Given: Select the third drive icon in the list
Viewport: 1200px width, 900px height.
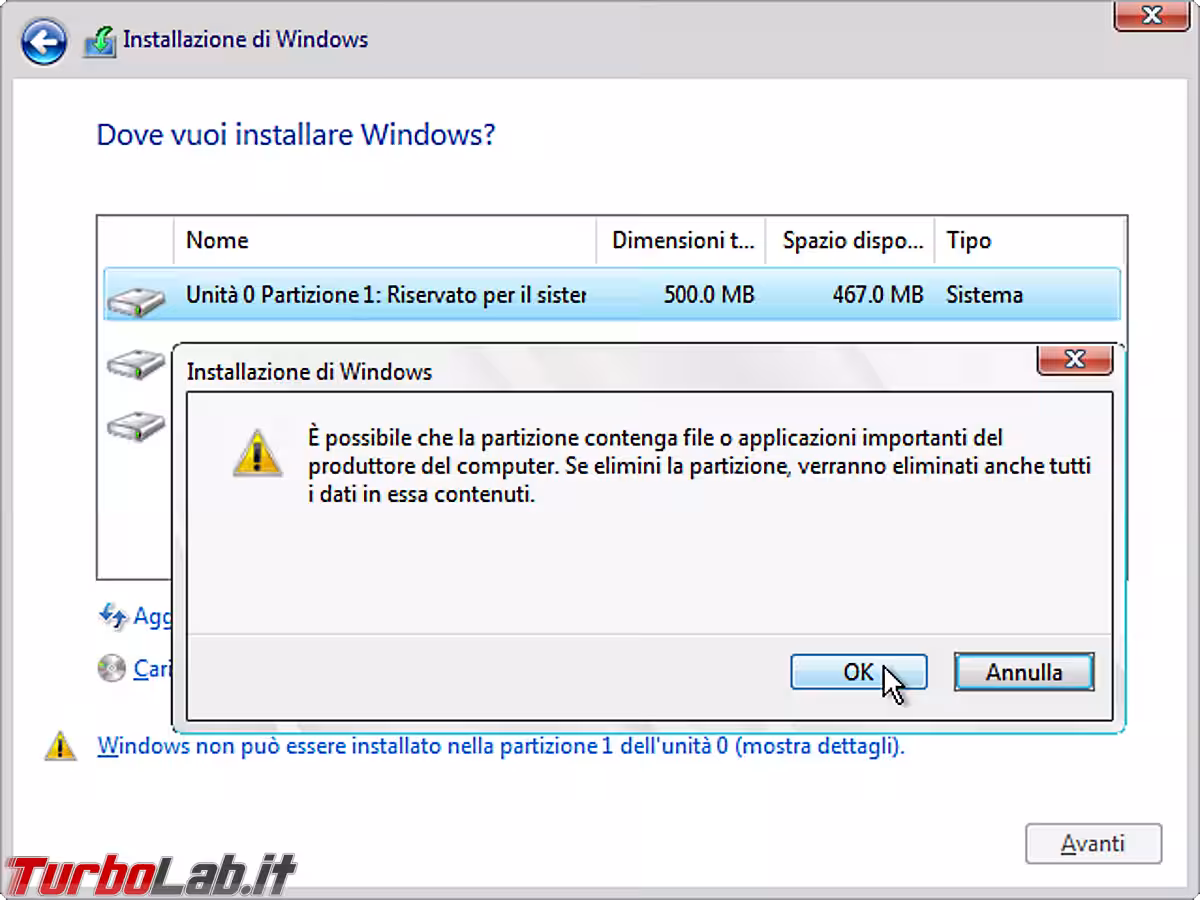Looking at the screenshot, I should [x=136, y=425].
